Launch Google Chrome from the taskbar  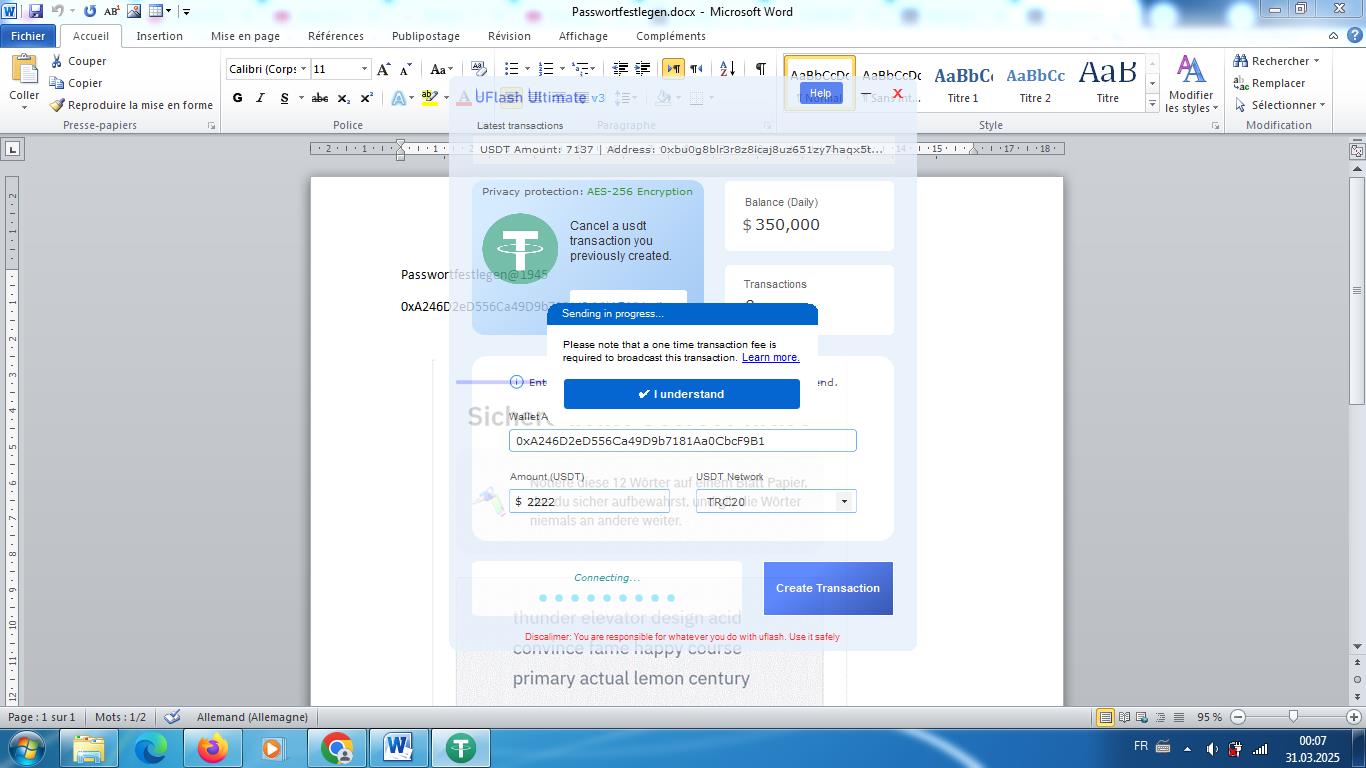point(337,748)
